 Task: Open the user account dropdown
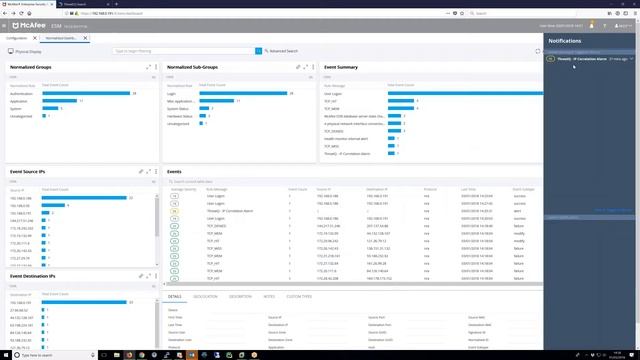[x=623, y=26]
